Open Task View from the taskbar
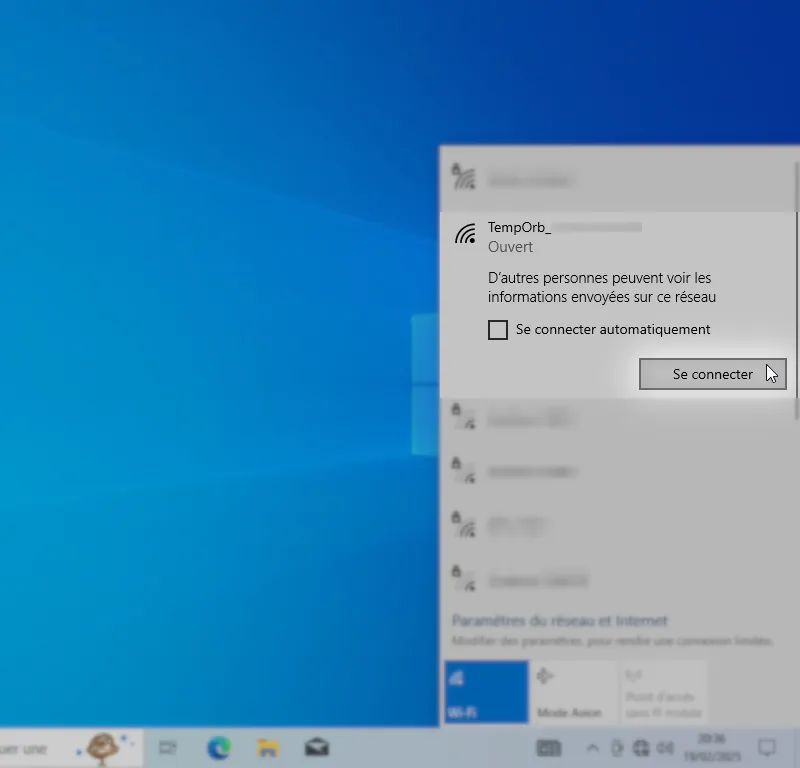Screen dimensions: 800x768 (168, 748)
